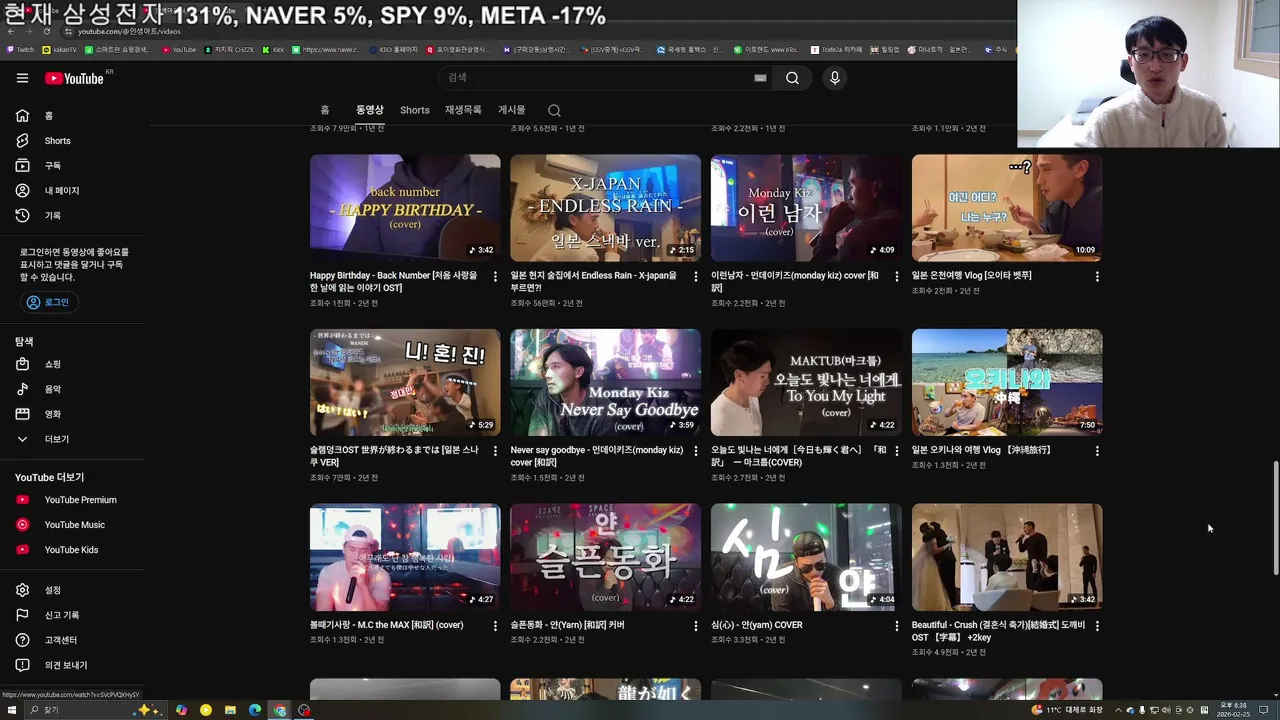Image resolution: width=1280 pixels, height=720 pixels.
Task: Open 쇼핑 in the explore section
Action: point(73,364)
